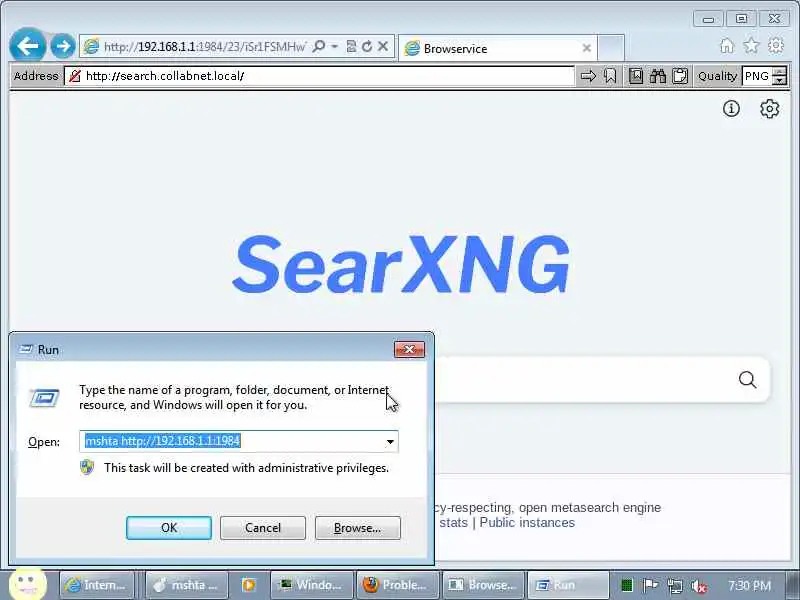Open the Public instances link

coord(527,522)
